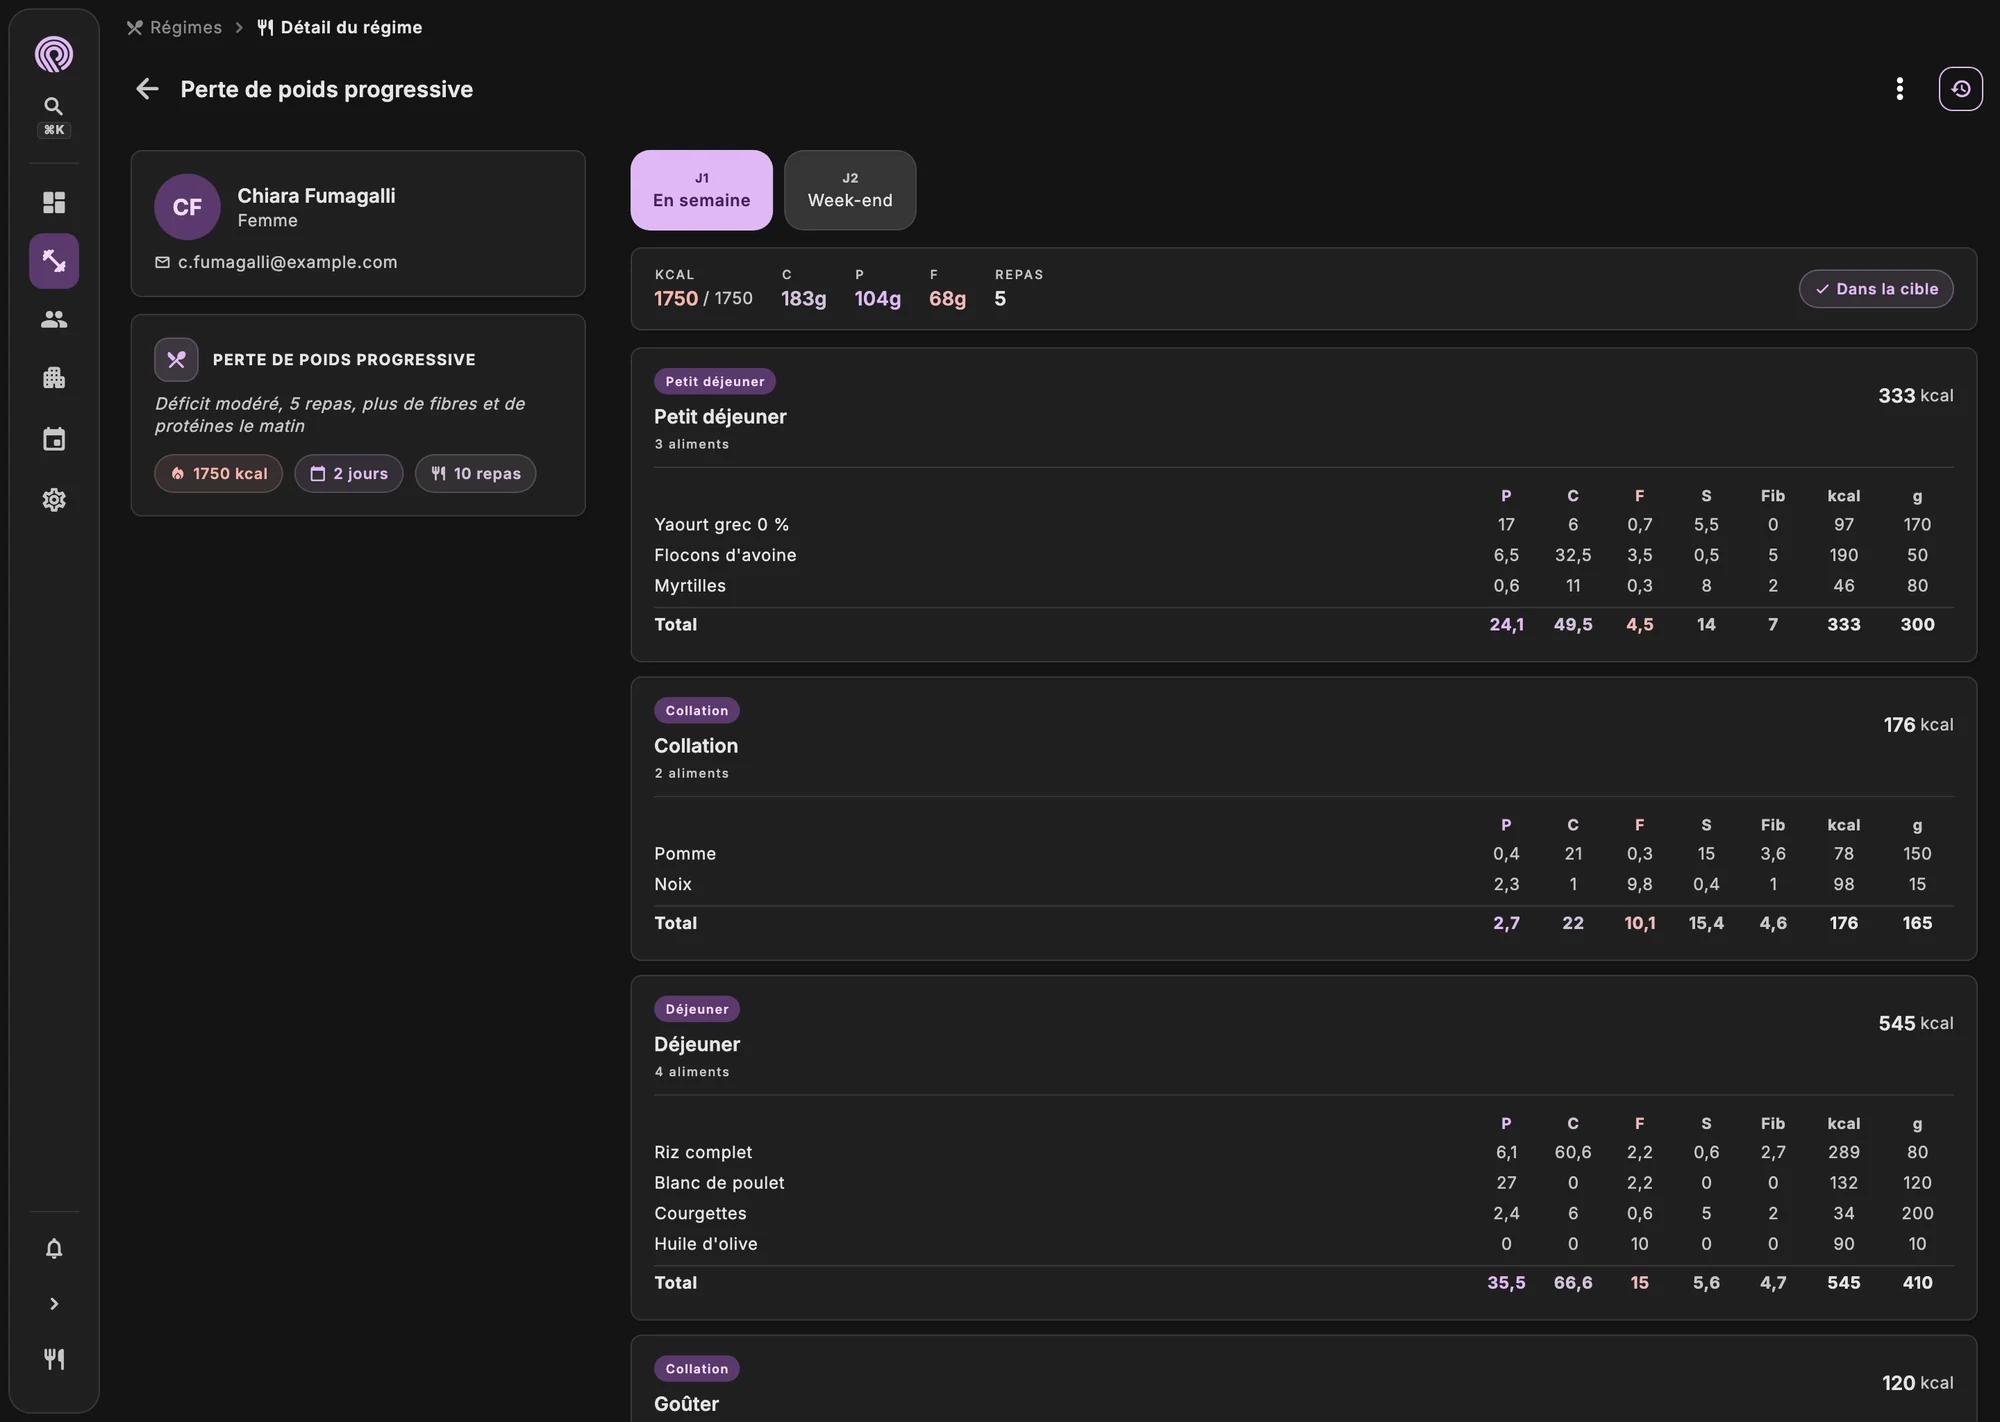Click the Pomme food row
The image size is (2000, 1422).
[1303, 854]
